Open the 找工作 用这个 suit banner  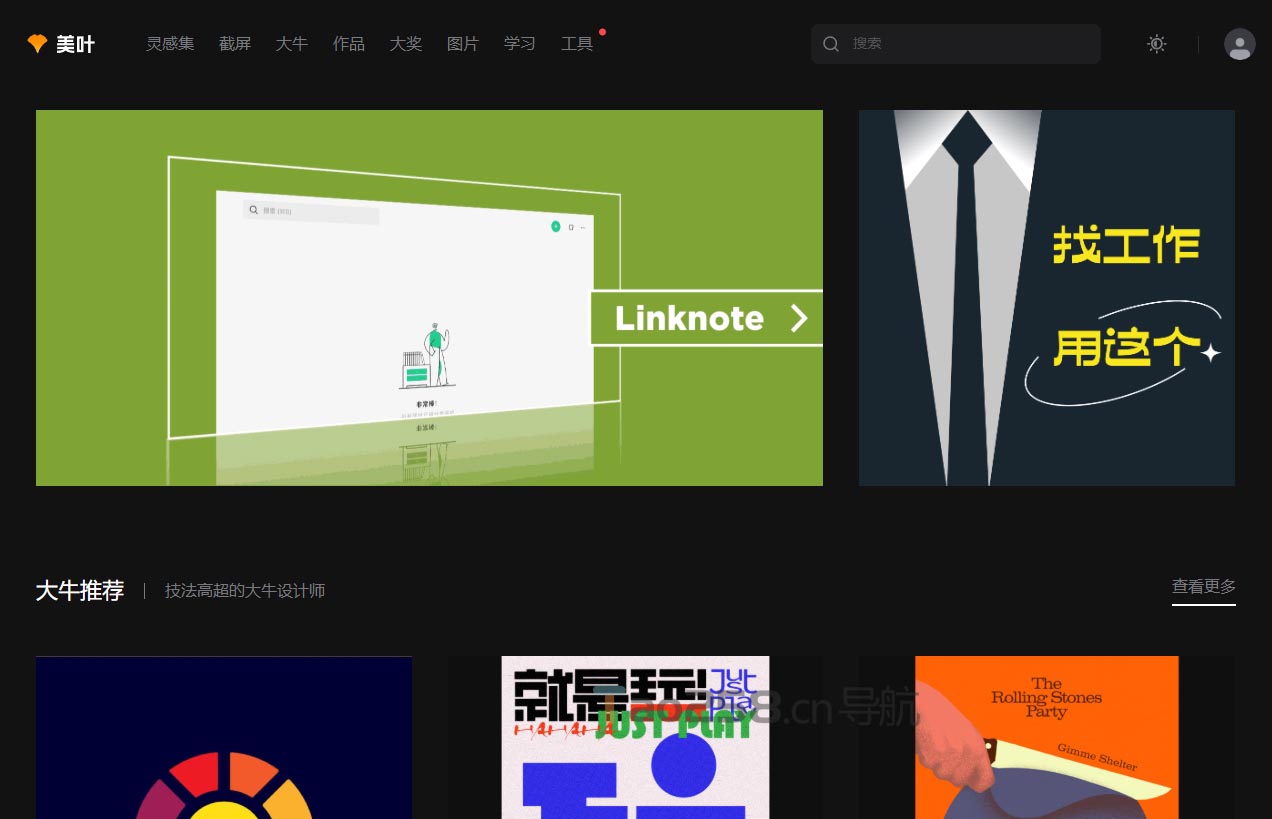point(1047,298)
